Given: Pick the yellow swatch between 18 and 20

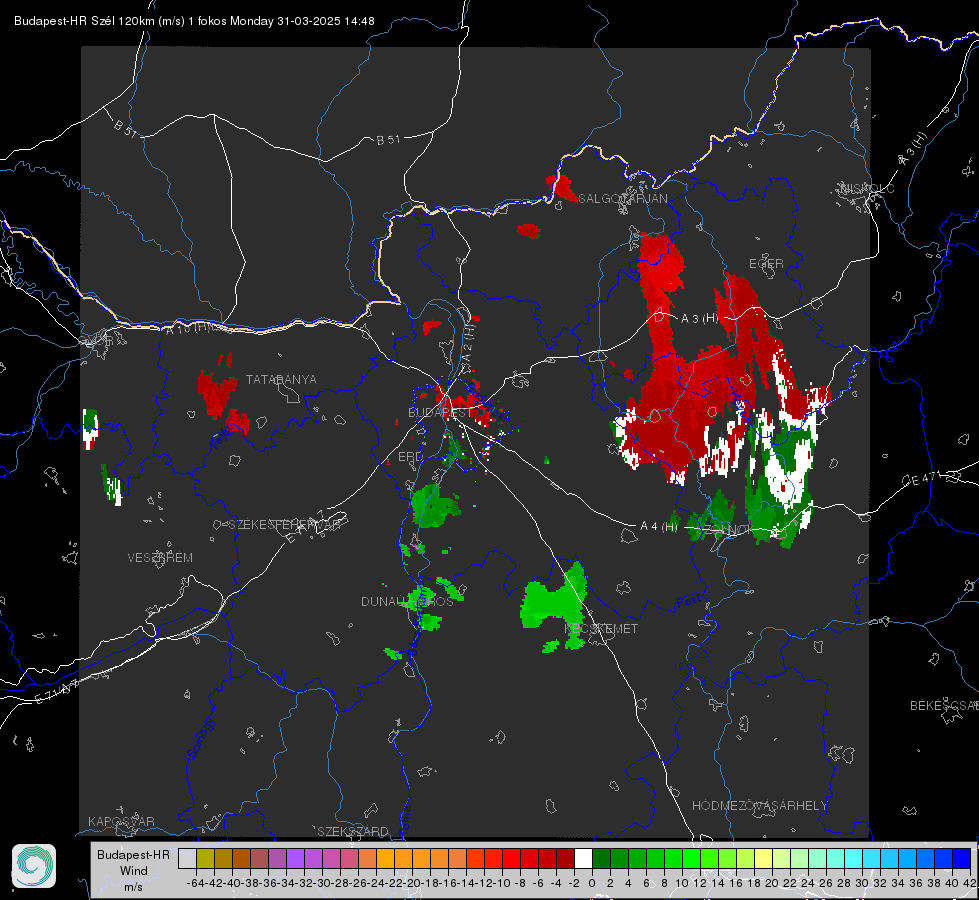Looking at the screenshot, I should coord(763,858).
